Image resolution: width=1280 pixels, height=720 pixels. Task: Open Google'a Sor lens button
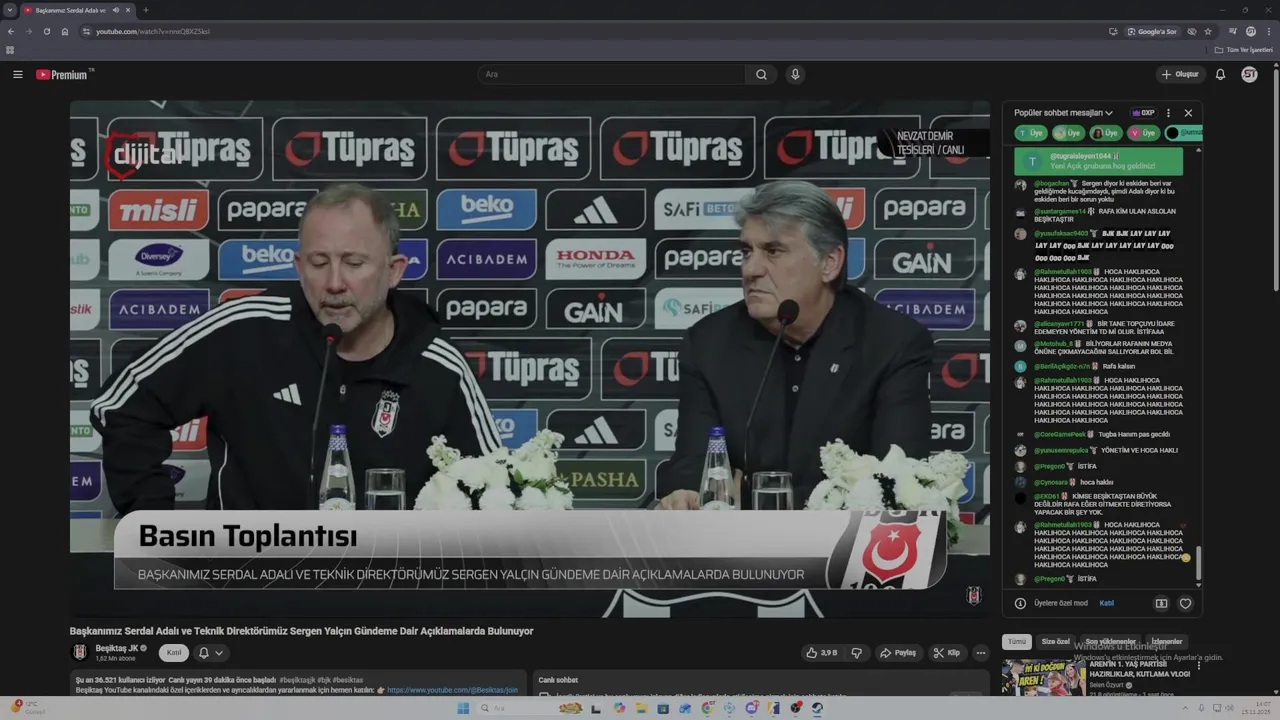1152,31
